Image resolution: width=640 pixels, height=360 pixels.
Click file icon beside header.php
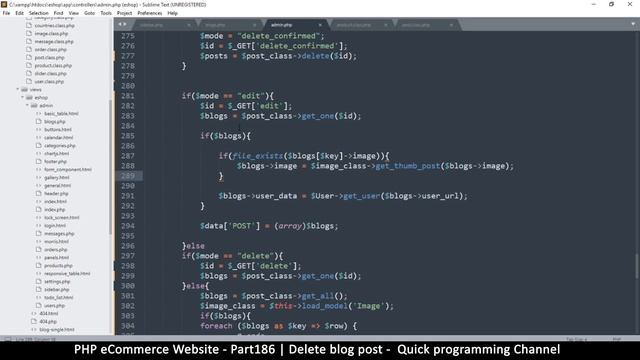[x=38, y=193]
